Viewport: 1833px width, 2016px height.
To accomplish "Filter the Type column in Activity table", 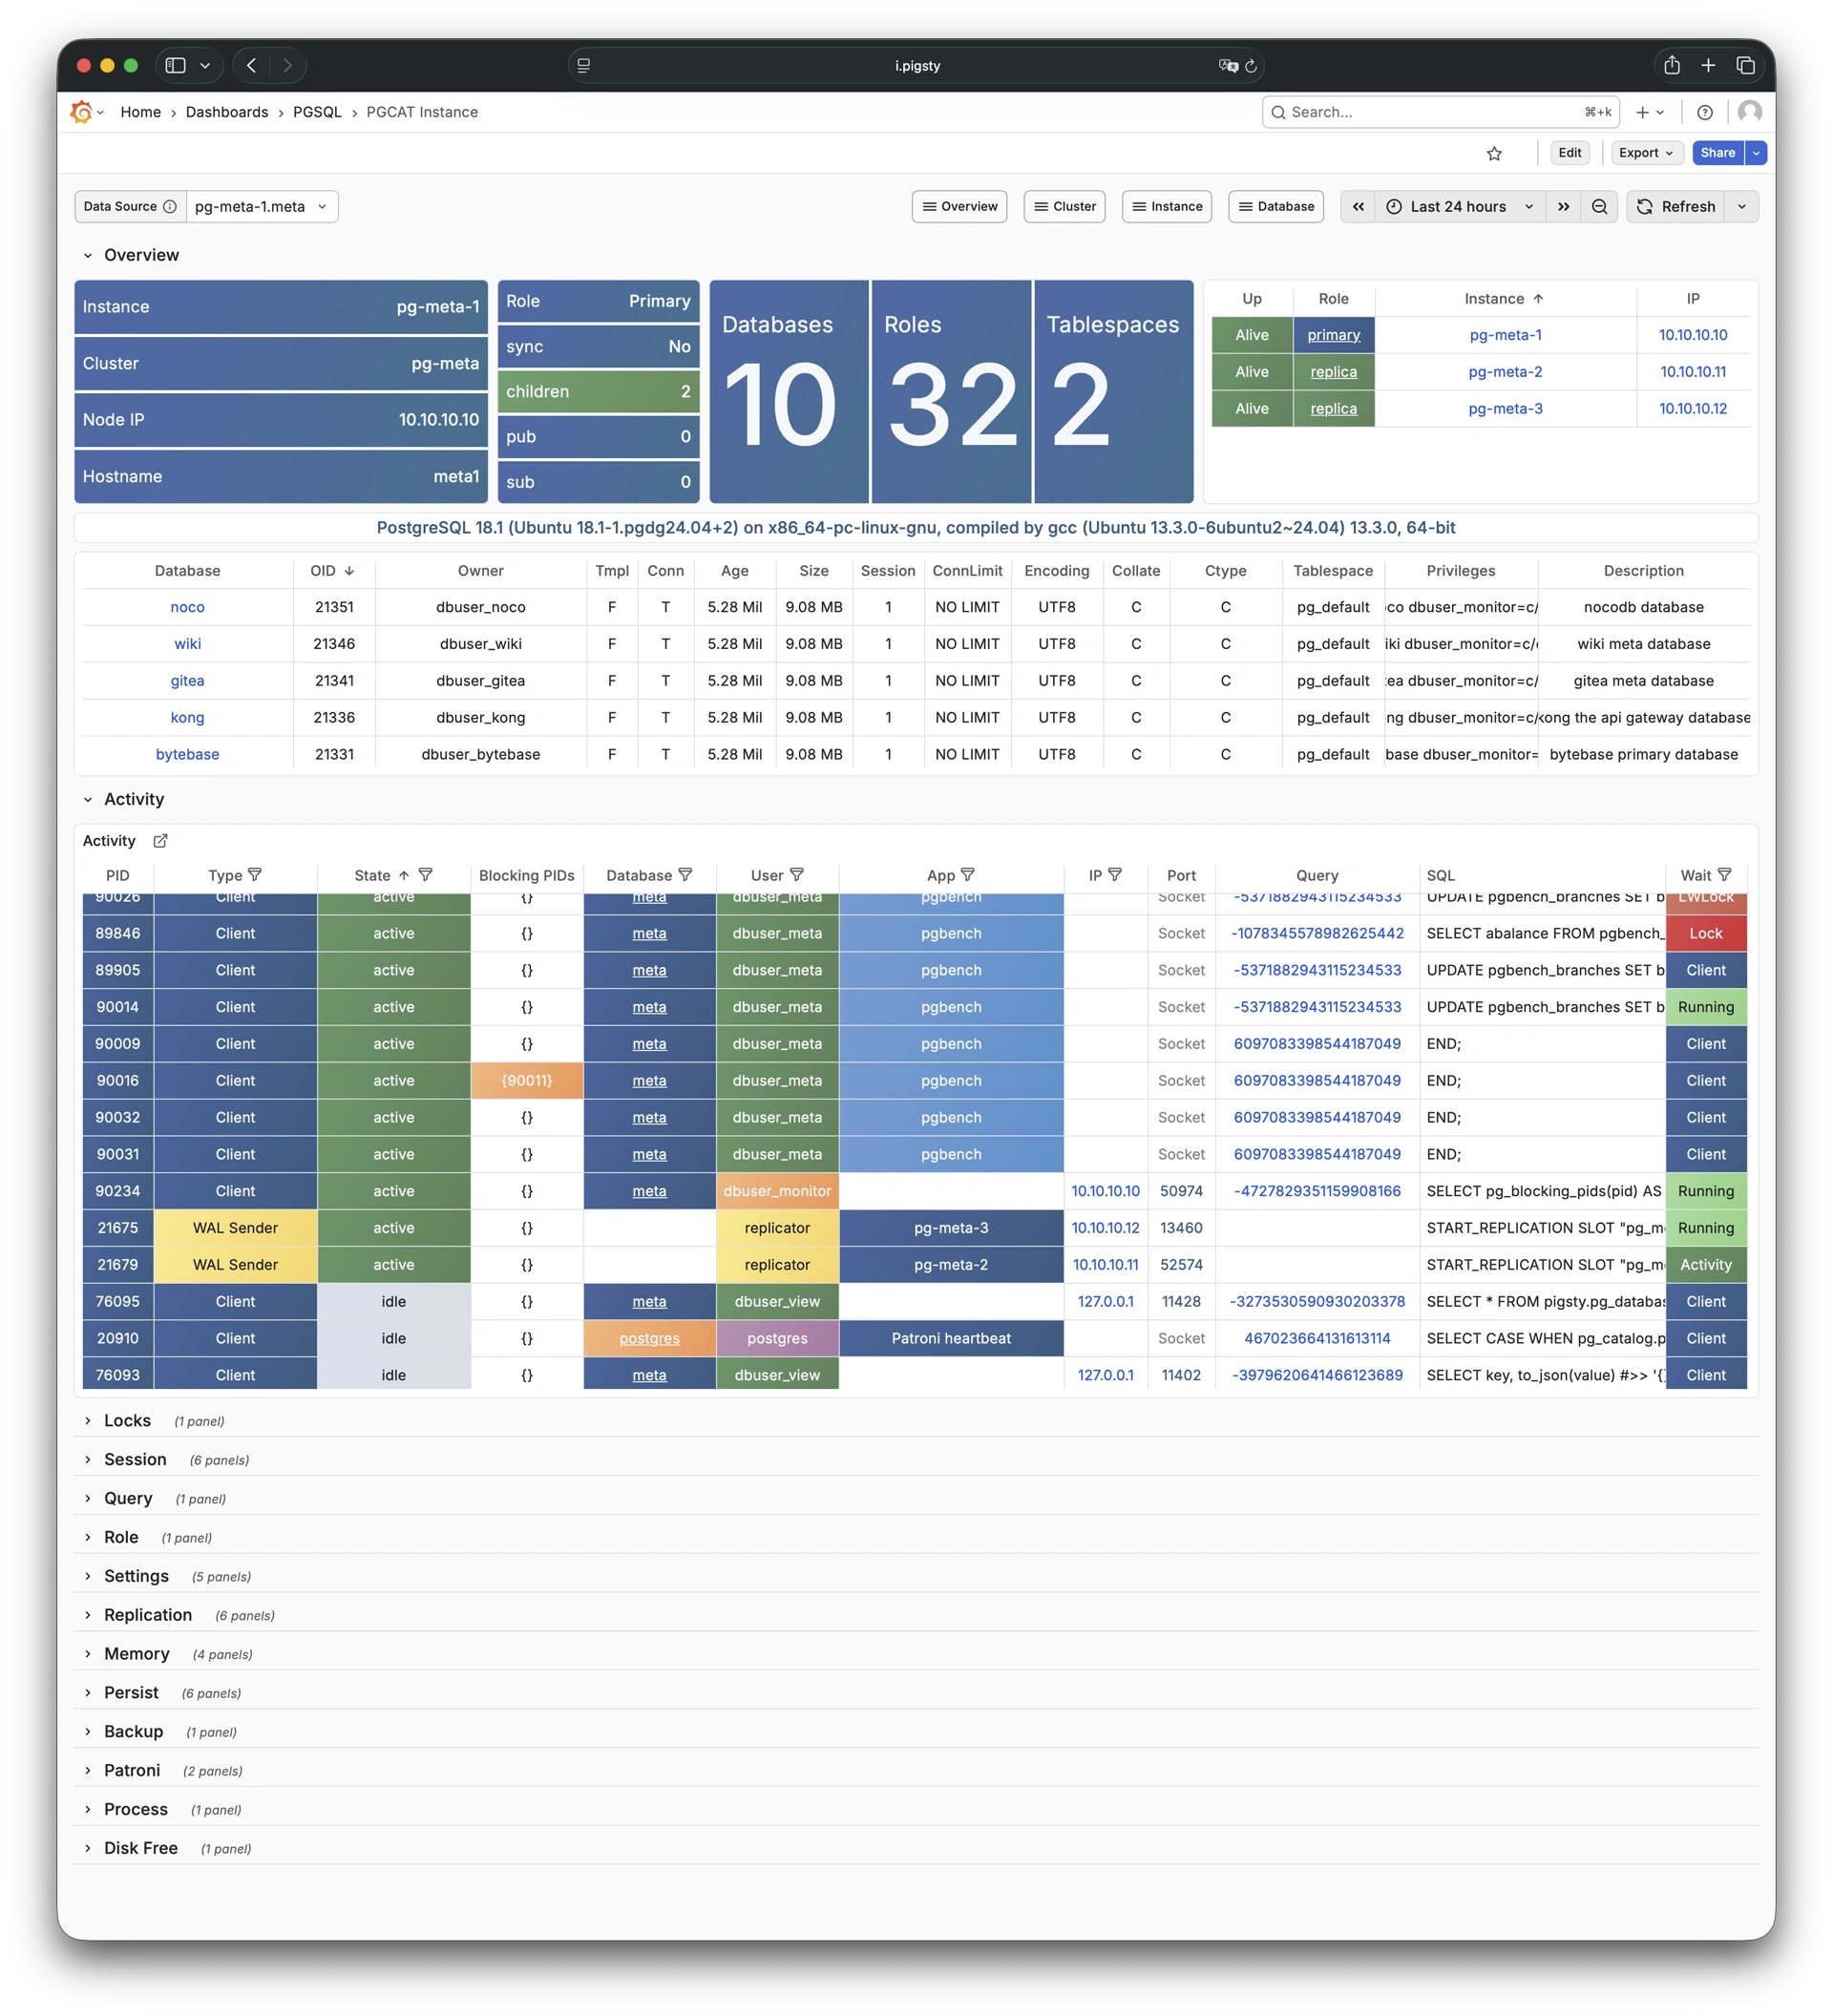I will point(255,875).
